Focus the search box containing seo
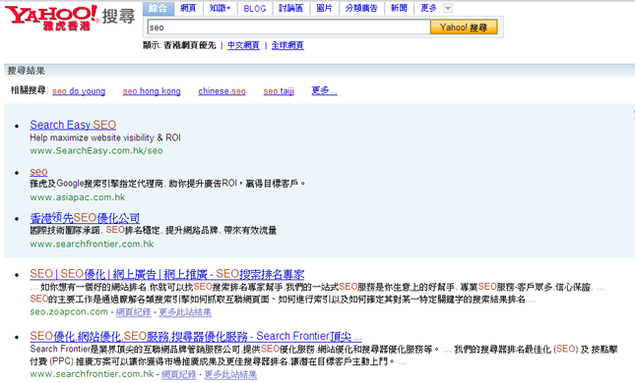The image size is (635, 383). click(x=288, y=28)
